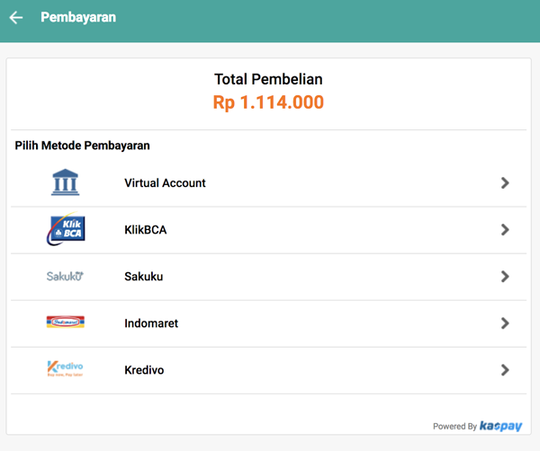Screen dimensions: 540x451
Task: Click the KlikBCA logo icon
Action: click(x=65, y=229)
